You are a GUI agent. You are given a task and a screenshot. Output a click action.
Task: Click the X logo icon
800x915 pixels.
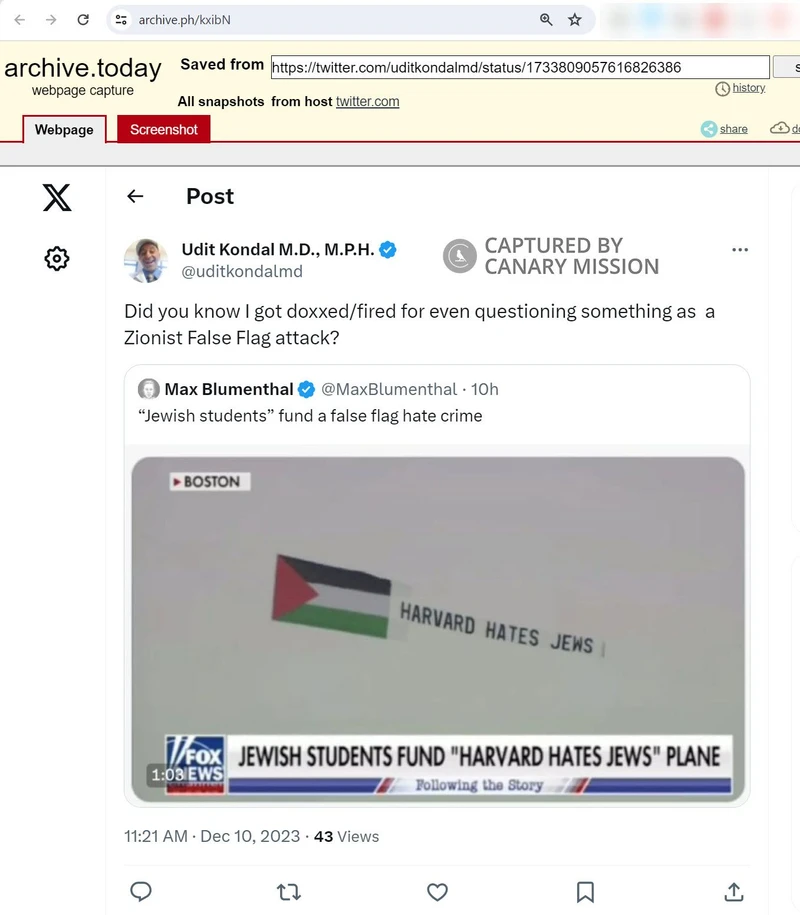click(x=57, y=197)
